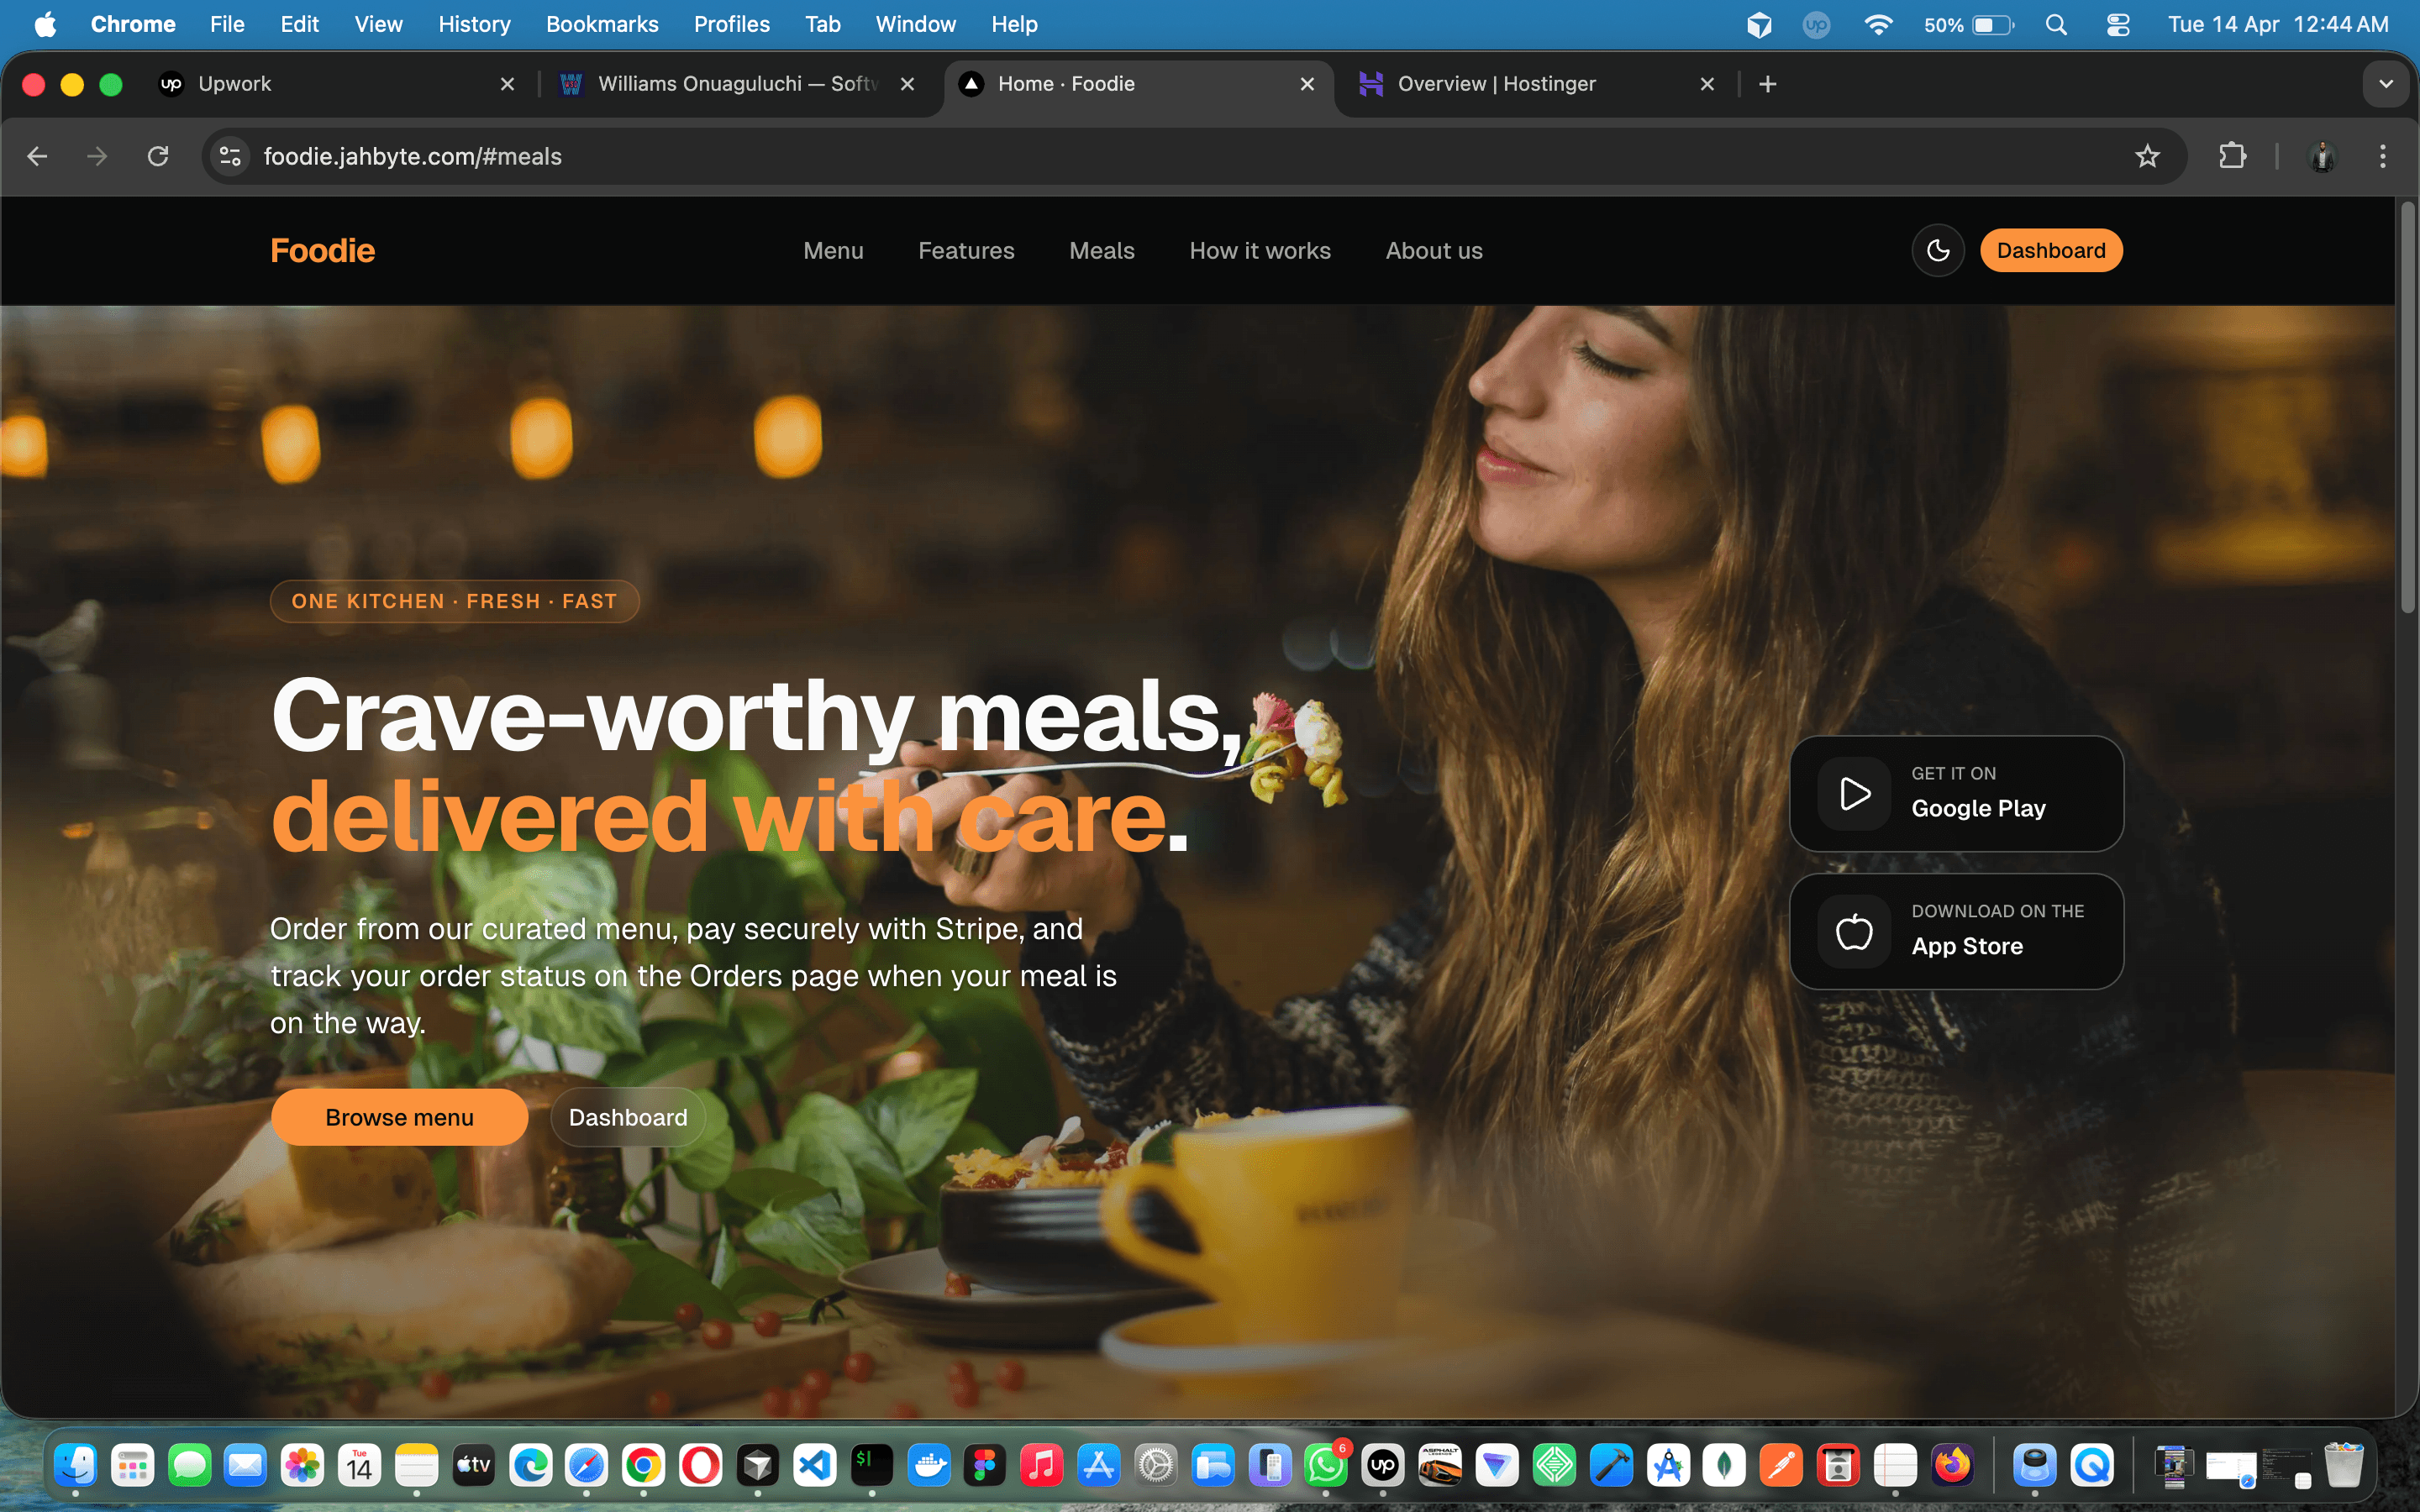Image resolution: width=2420 pixels, height=1512 pixels.
Task: Open the Figma app from the dock
Action: (x=984, y=1465)
